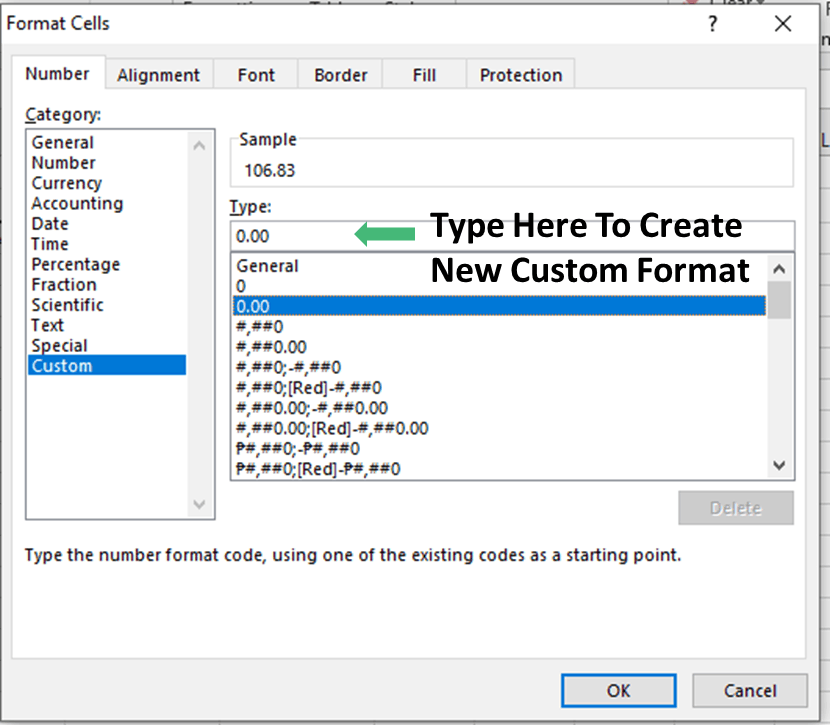830x725 pixels.
Task: Choose the Scientific category
Action: (x=107, y=305)
